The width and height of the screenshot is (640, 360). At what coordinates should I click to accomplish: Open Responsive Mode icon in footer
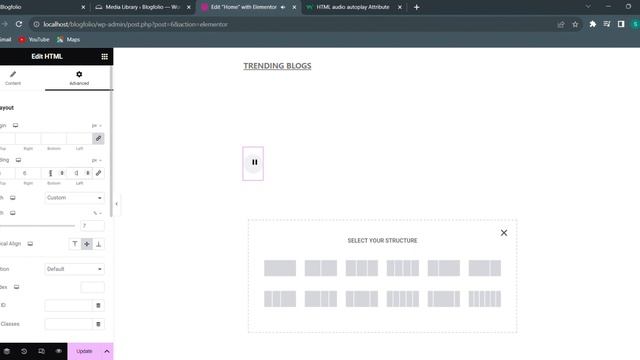point(41,351)
